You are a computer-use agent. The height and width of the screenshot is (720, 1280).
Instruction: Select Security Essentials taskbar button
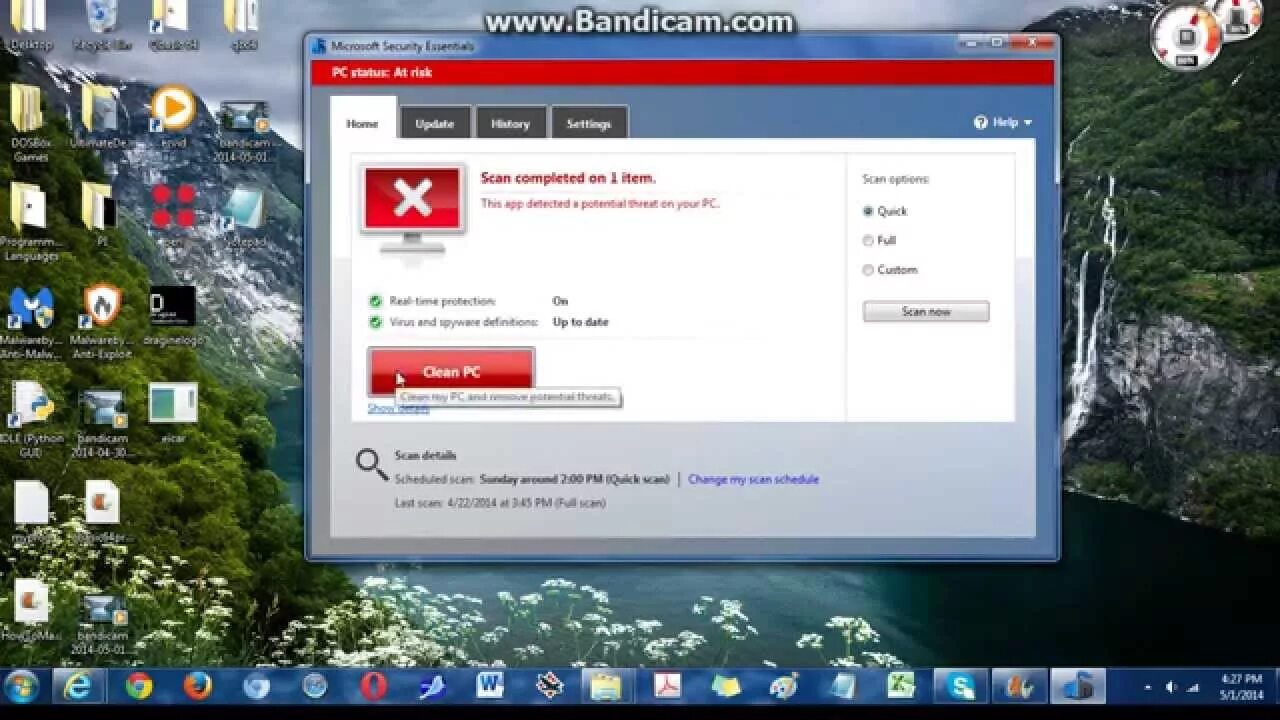click(x=1078, y=686)
